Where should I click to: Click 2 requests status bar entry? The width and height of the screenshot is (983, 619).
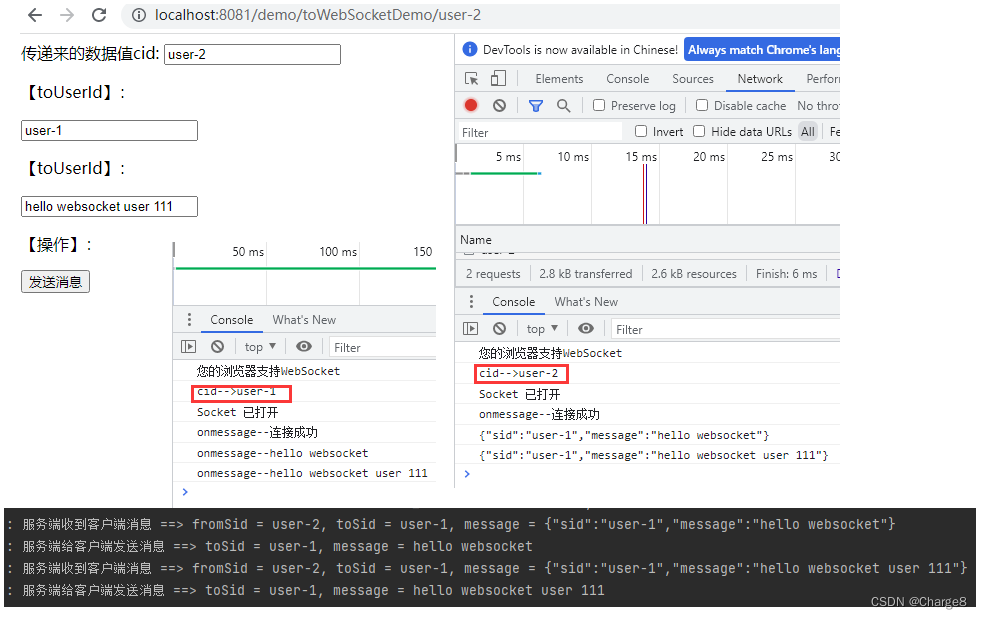[493, 273]
